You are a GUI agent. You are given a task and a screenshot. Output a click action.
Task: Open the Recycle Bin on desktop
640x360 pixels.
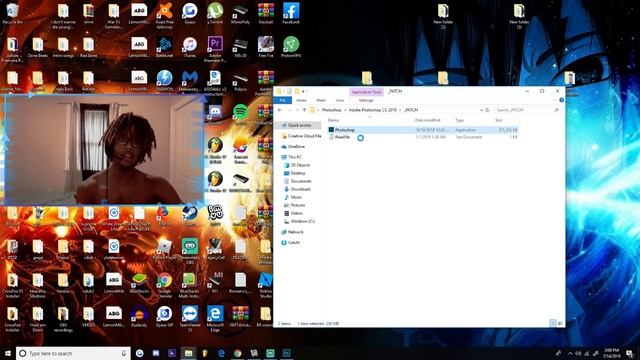click(x=12, y=13)
